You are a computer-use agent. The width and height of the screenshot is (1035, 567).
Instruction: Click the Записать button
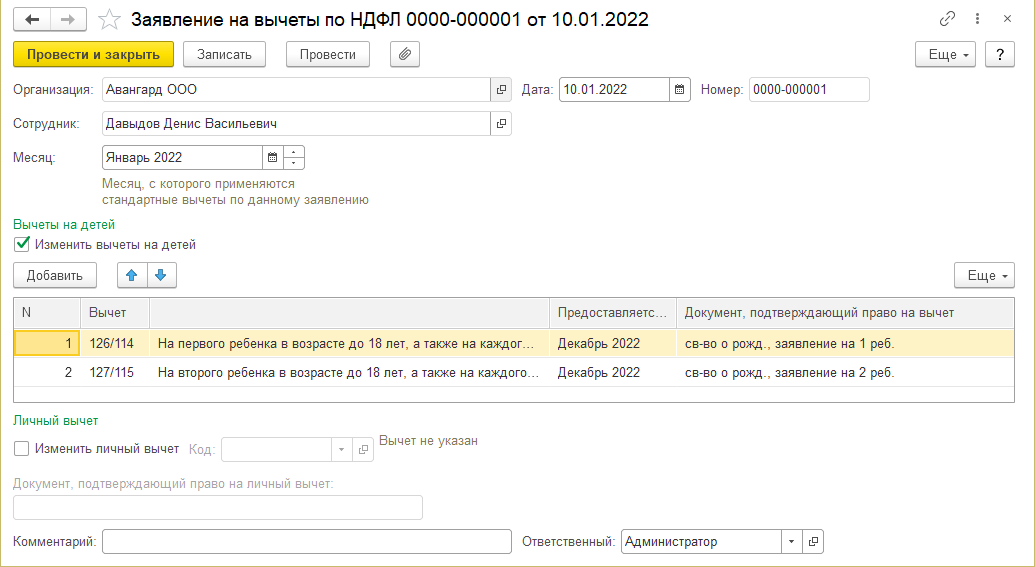coord(224,54)
